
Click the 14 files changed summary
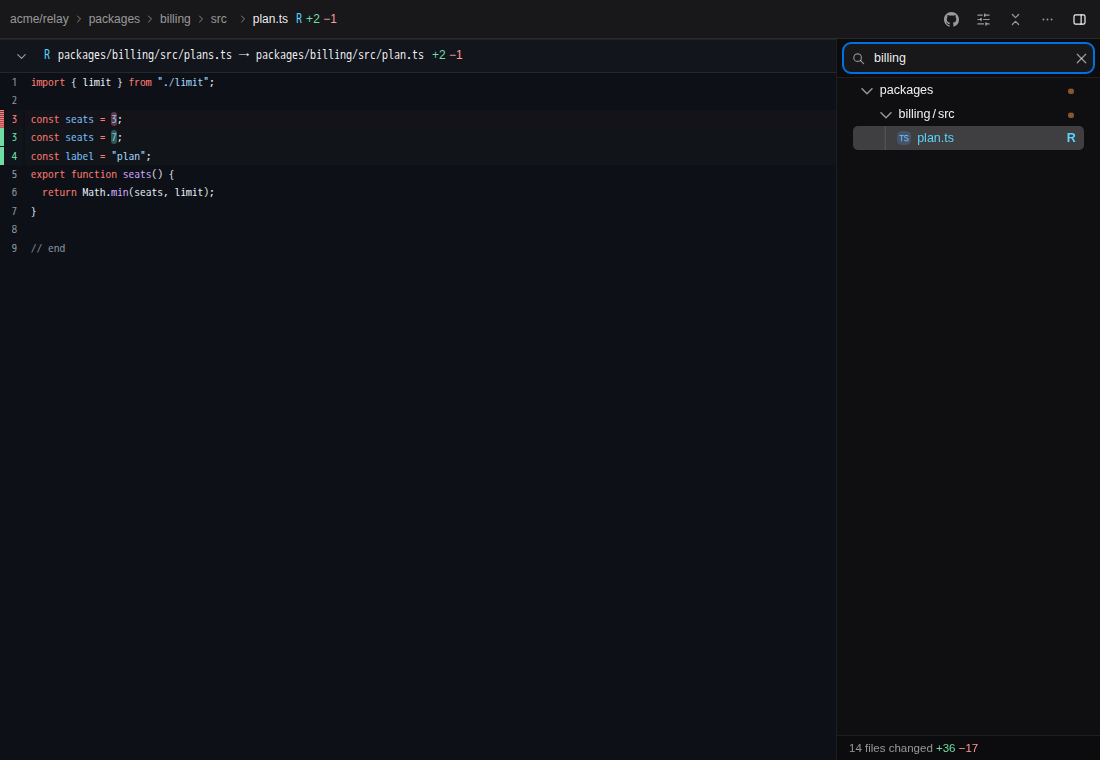(x=891, y=748)
